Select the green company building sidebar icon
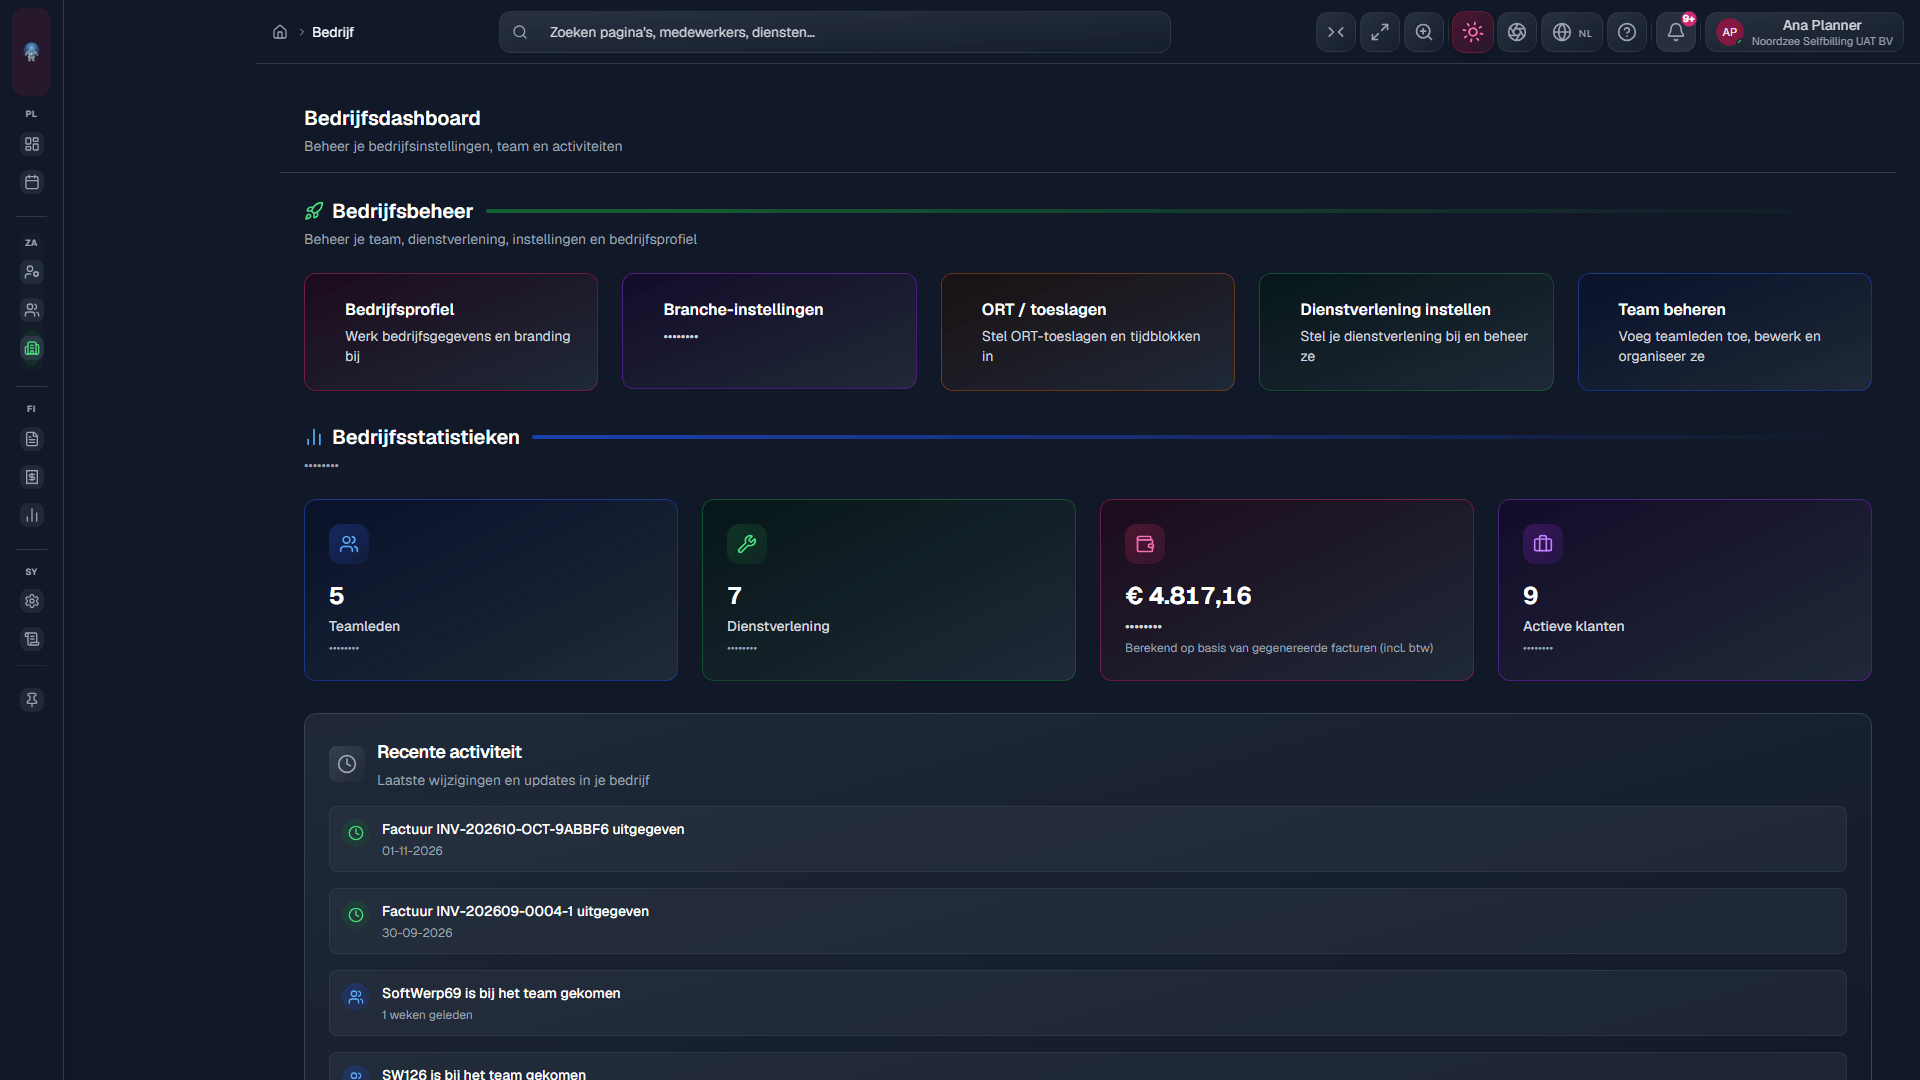1920x1080 pixels. pos(32,348)
